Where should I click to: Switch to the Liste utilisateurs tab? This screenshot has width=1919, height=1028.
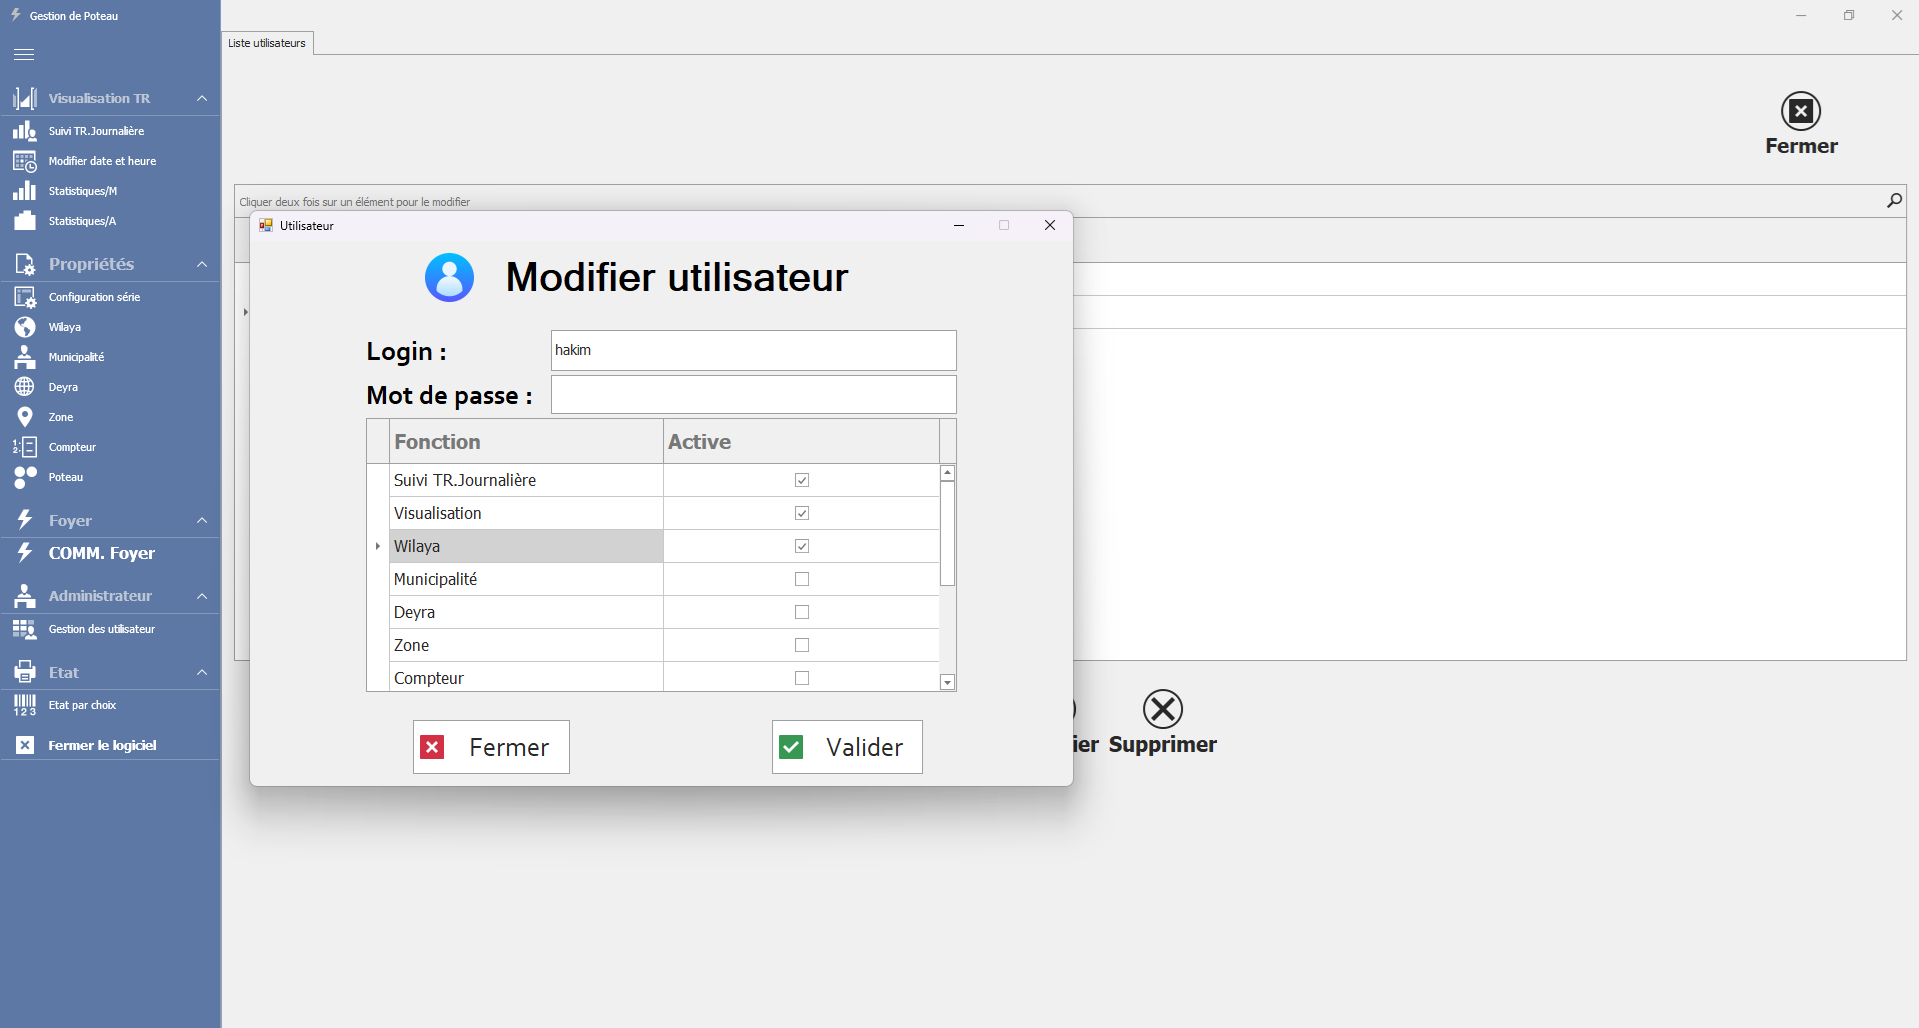tap(267, 43)
